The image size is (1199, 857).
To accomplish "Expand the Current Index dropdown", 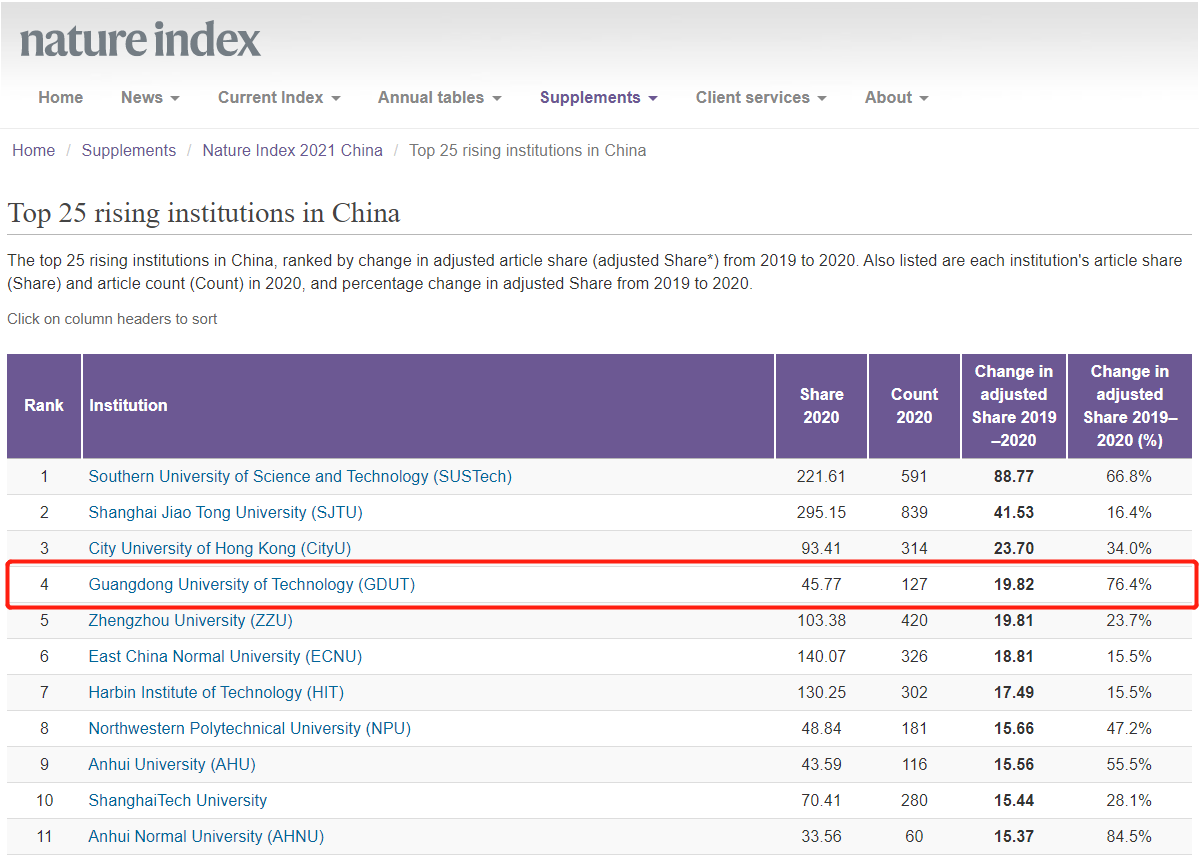I will 279,98.
